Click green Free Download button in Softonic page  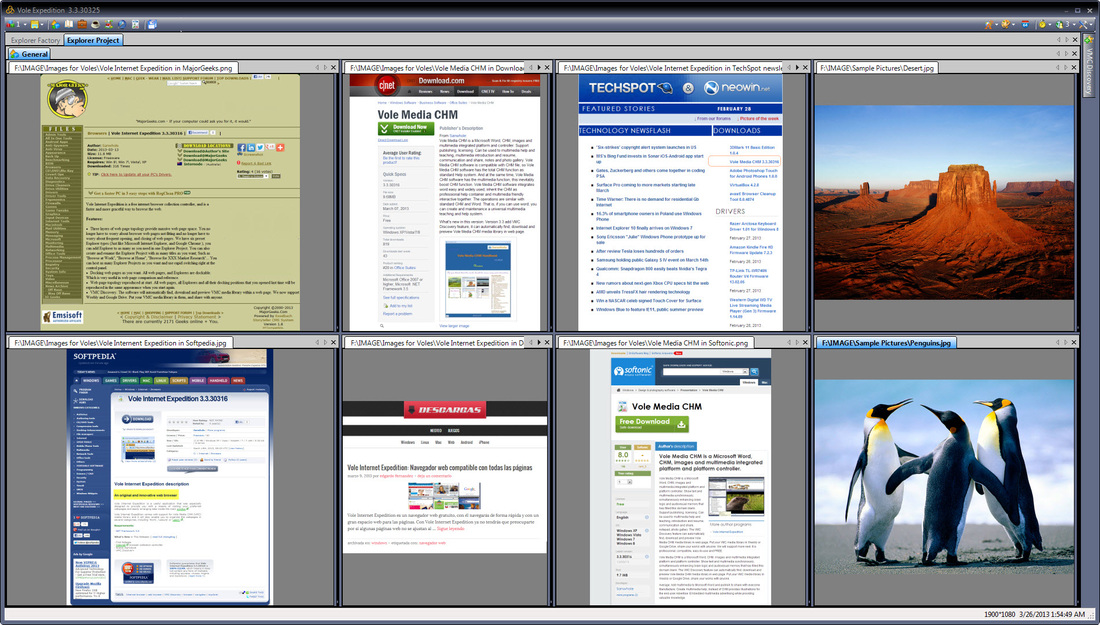coord(652,424)
